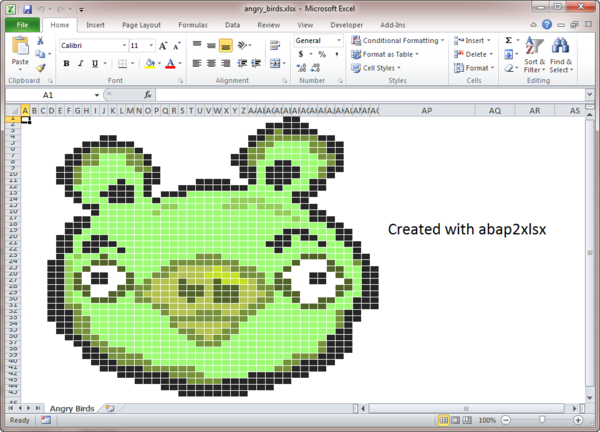The height and width of the screenshot is (432, 600).
Task: Open the File tab
Action: [22, 25]
